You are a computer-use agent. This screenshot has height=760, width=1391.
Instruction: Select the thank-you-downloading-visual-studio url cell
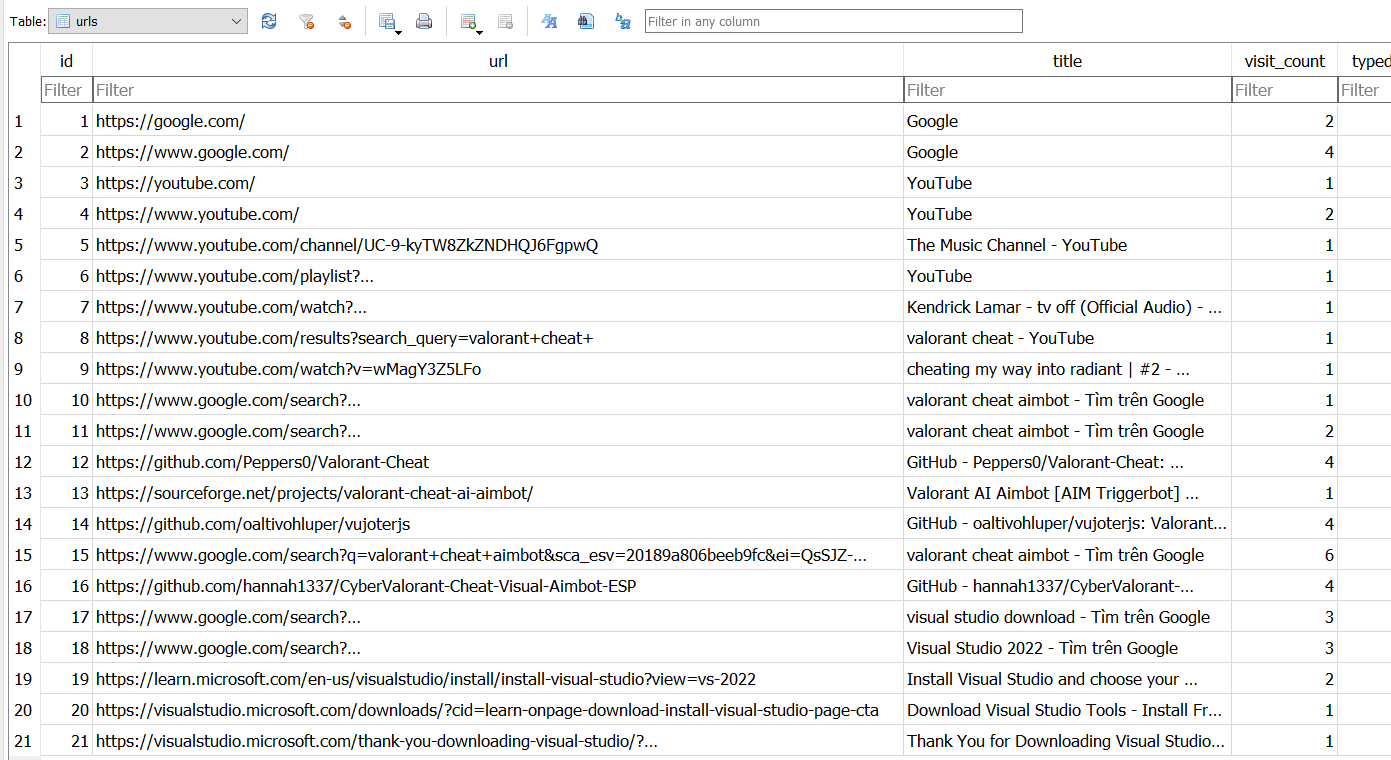(498, 741)
